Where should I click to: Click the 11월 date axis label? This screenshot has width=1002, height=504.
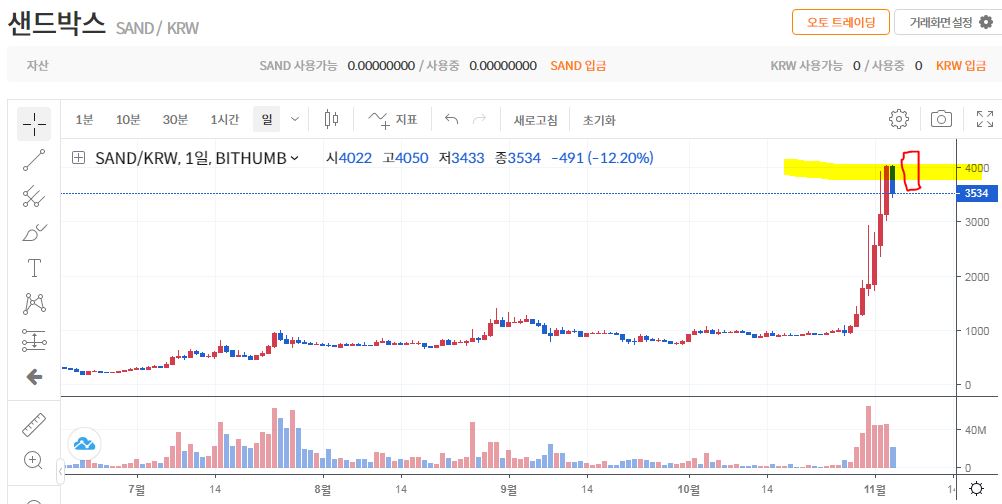click(x=875, y=489)
